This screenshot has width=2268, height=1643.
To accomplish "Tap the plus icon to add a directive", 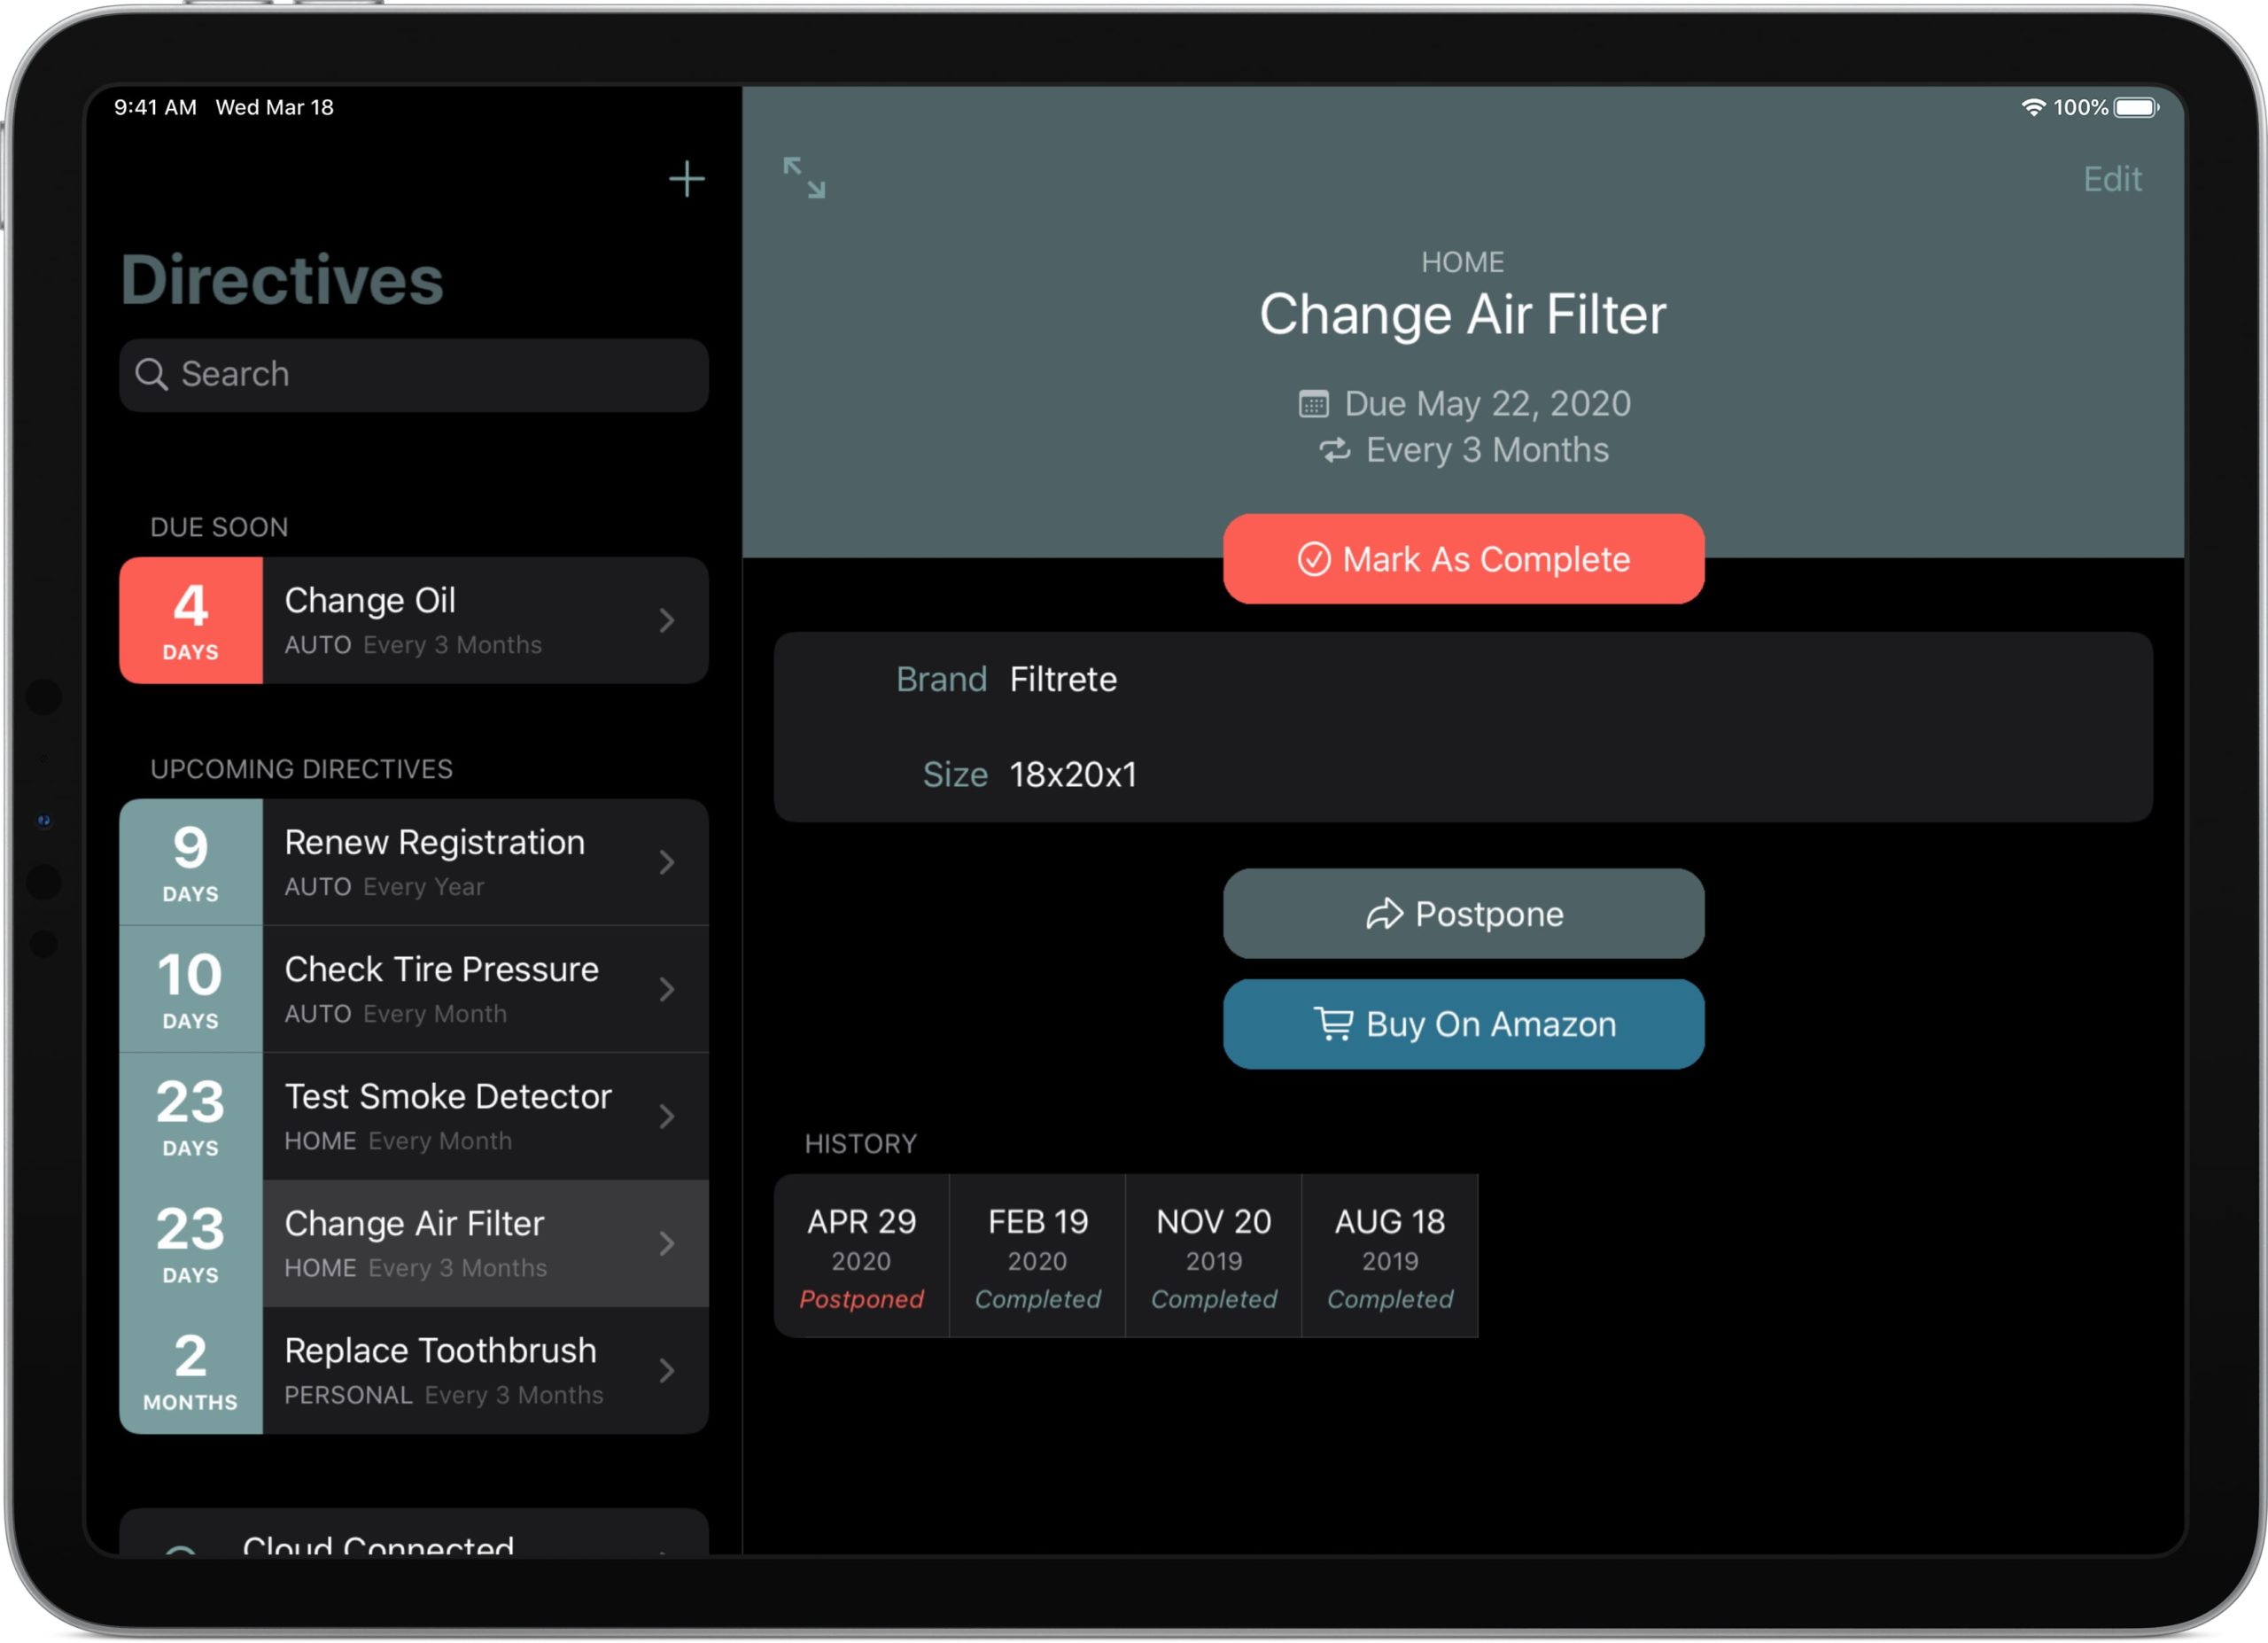I will point(687,180).
